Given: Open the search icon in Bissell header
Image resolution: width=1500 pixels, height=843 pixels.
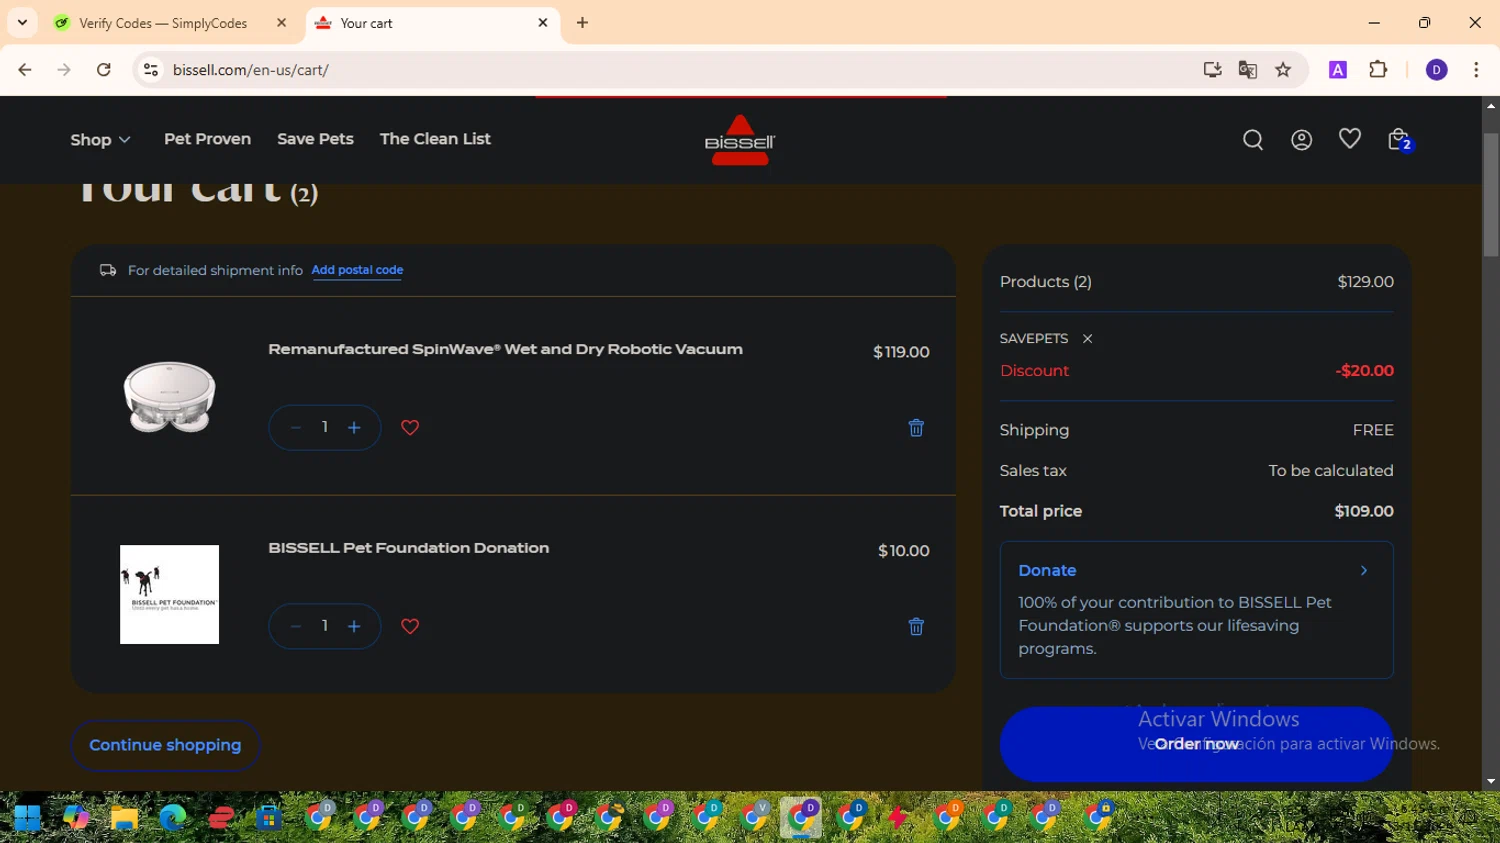Looking at the screenshot, I should coord(1253,140).
